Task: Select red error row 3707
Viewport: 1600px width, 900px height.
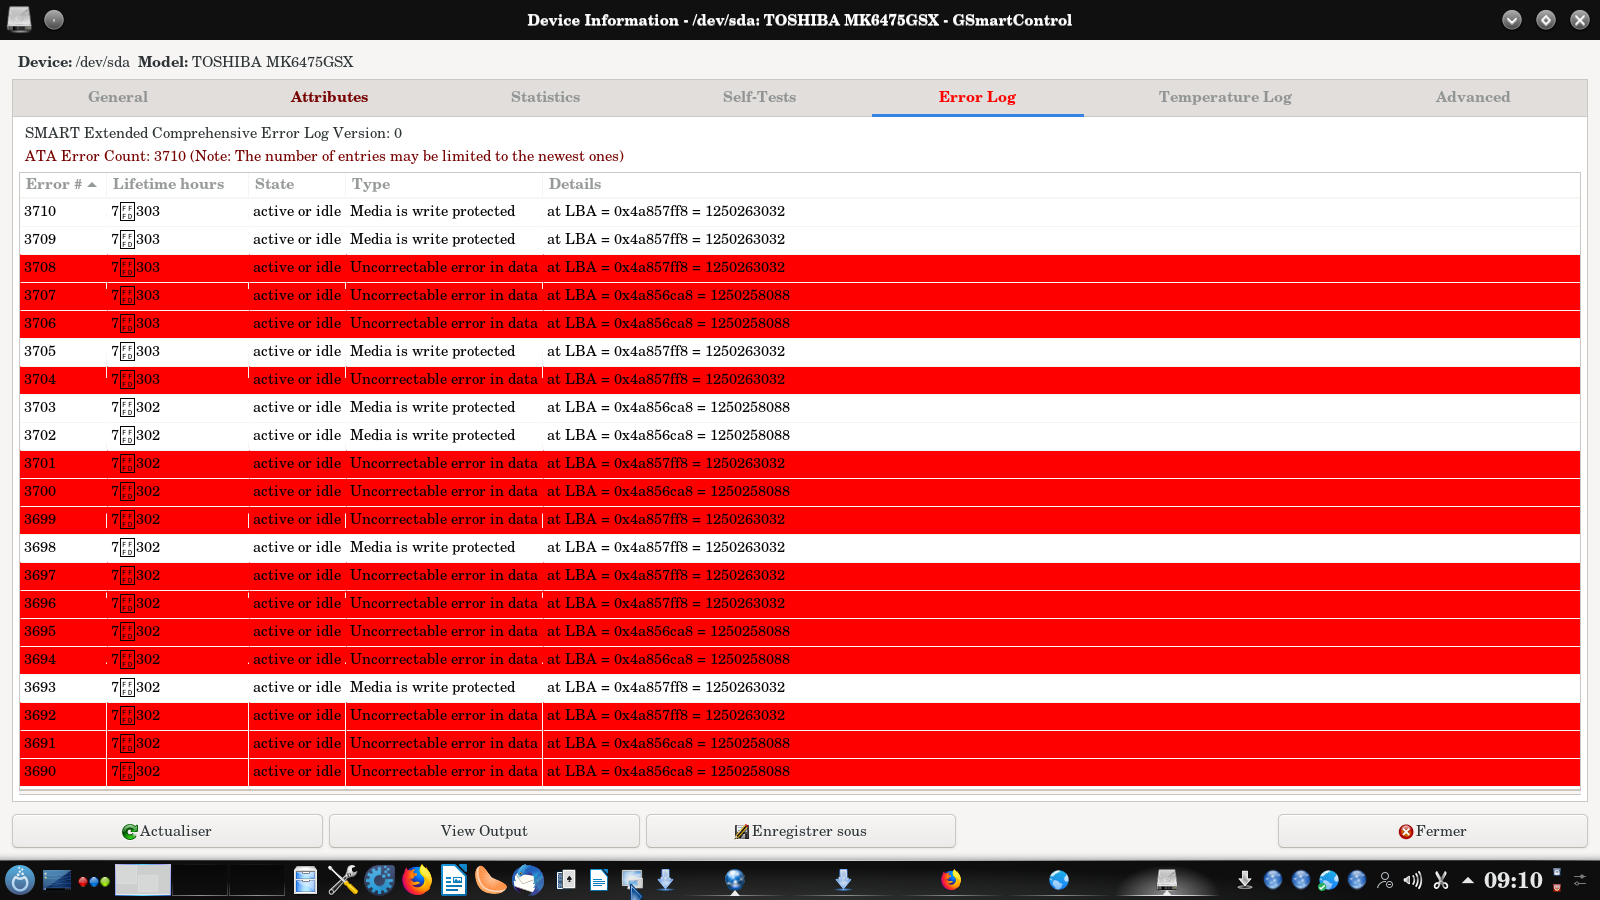Action: pyautogui.click(x=800, y=295)
